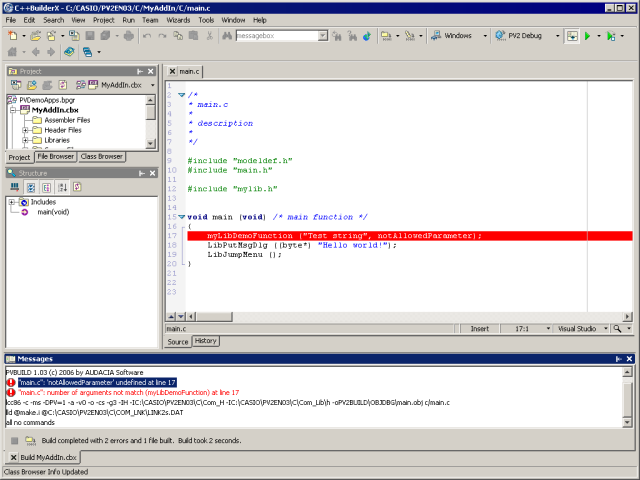
Task: Click the Search Again binoculars icon
Action: coord(337,36)
